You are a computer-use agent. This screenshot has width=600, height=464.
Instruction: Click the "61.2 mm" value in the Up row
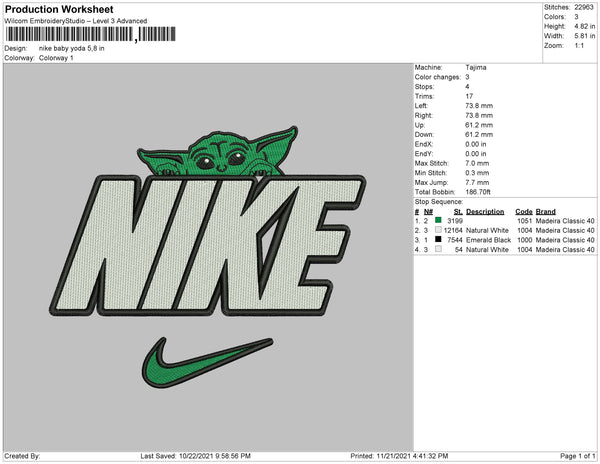pos(479,125)
